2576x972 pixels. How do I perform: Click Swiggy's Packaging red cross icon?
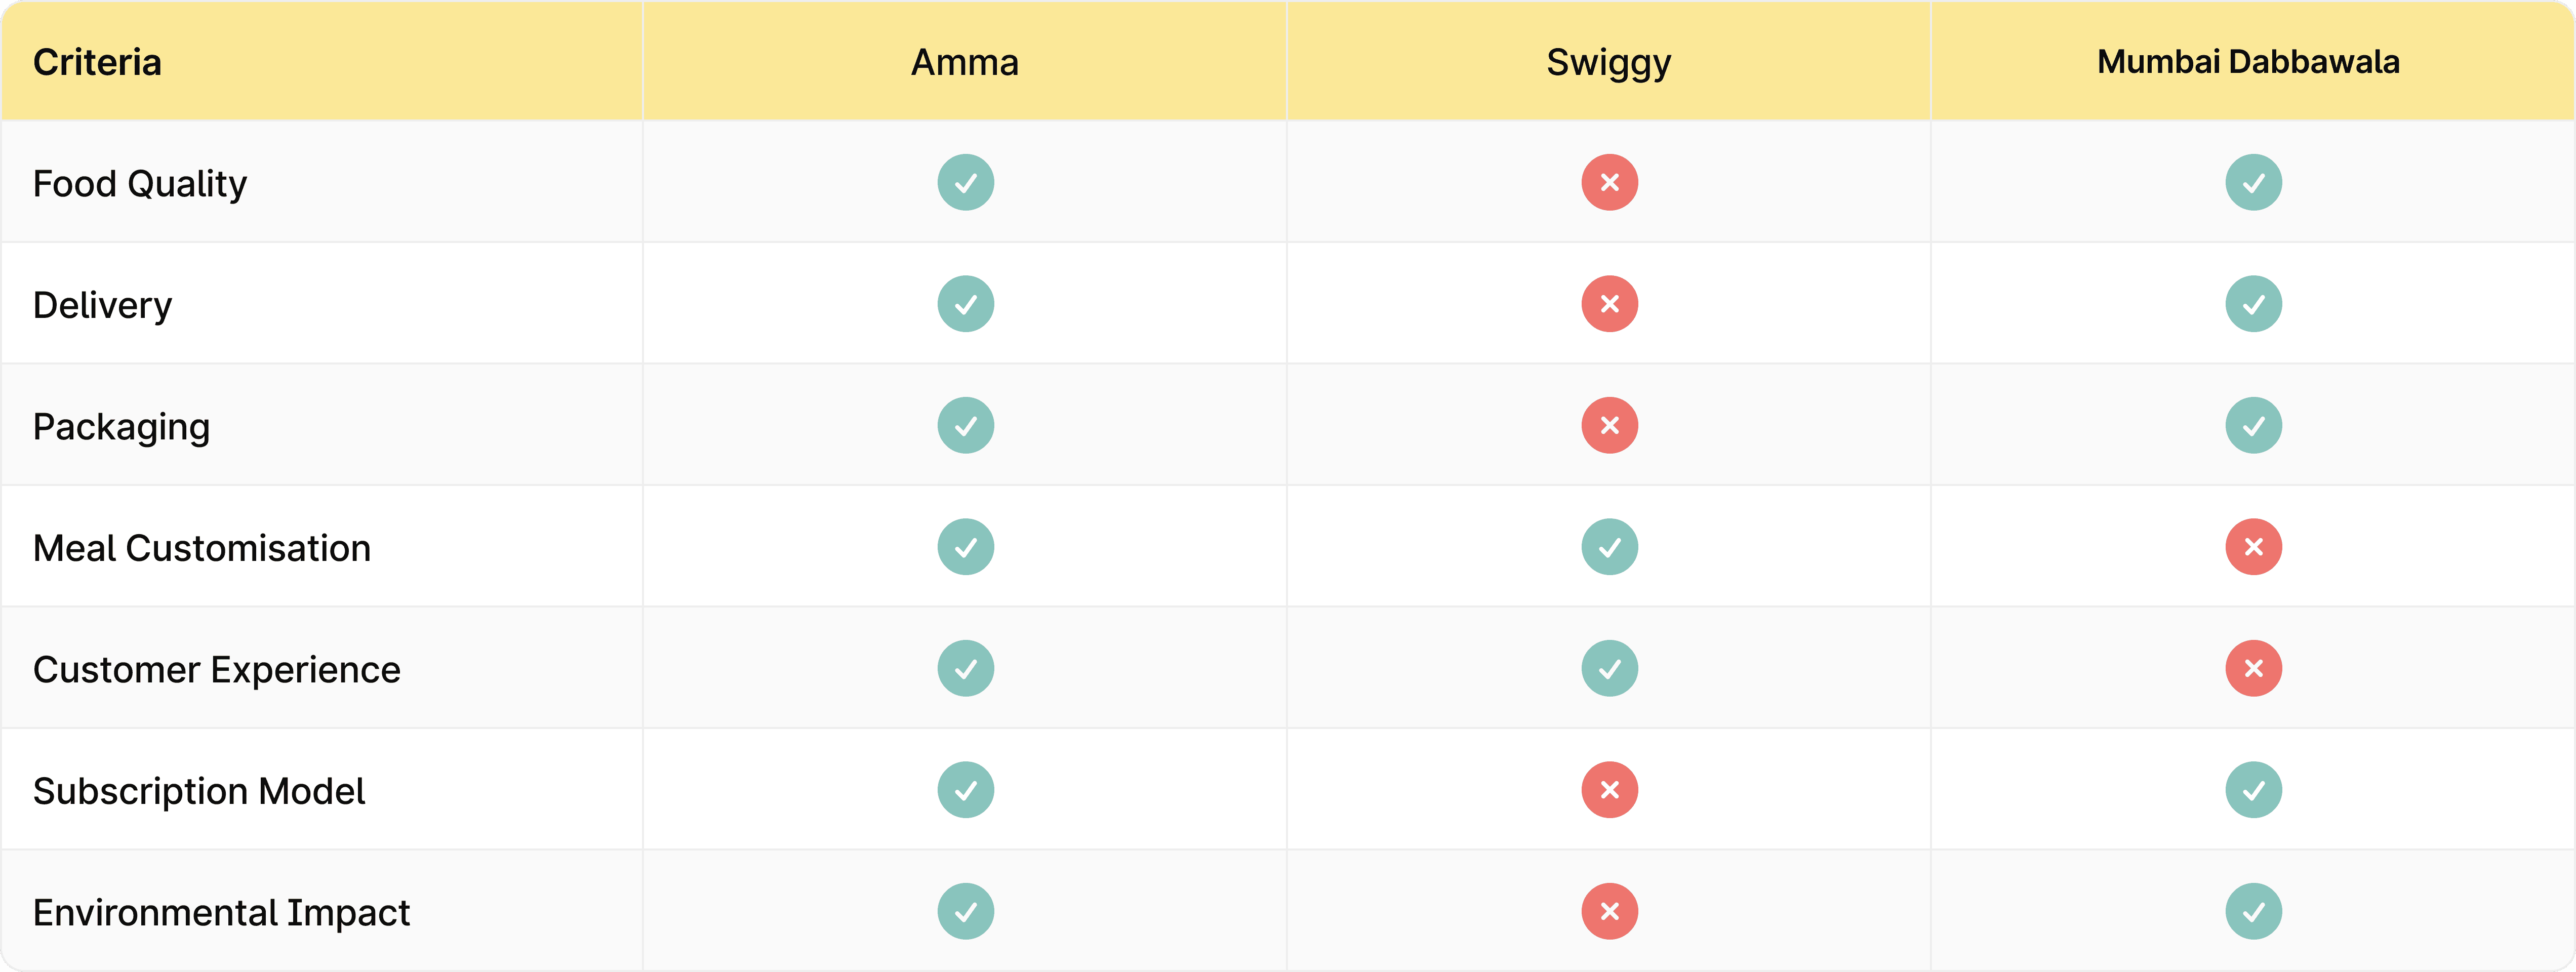click(x=1609, y=425)
